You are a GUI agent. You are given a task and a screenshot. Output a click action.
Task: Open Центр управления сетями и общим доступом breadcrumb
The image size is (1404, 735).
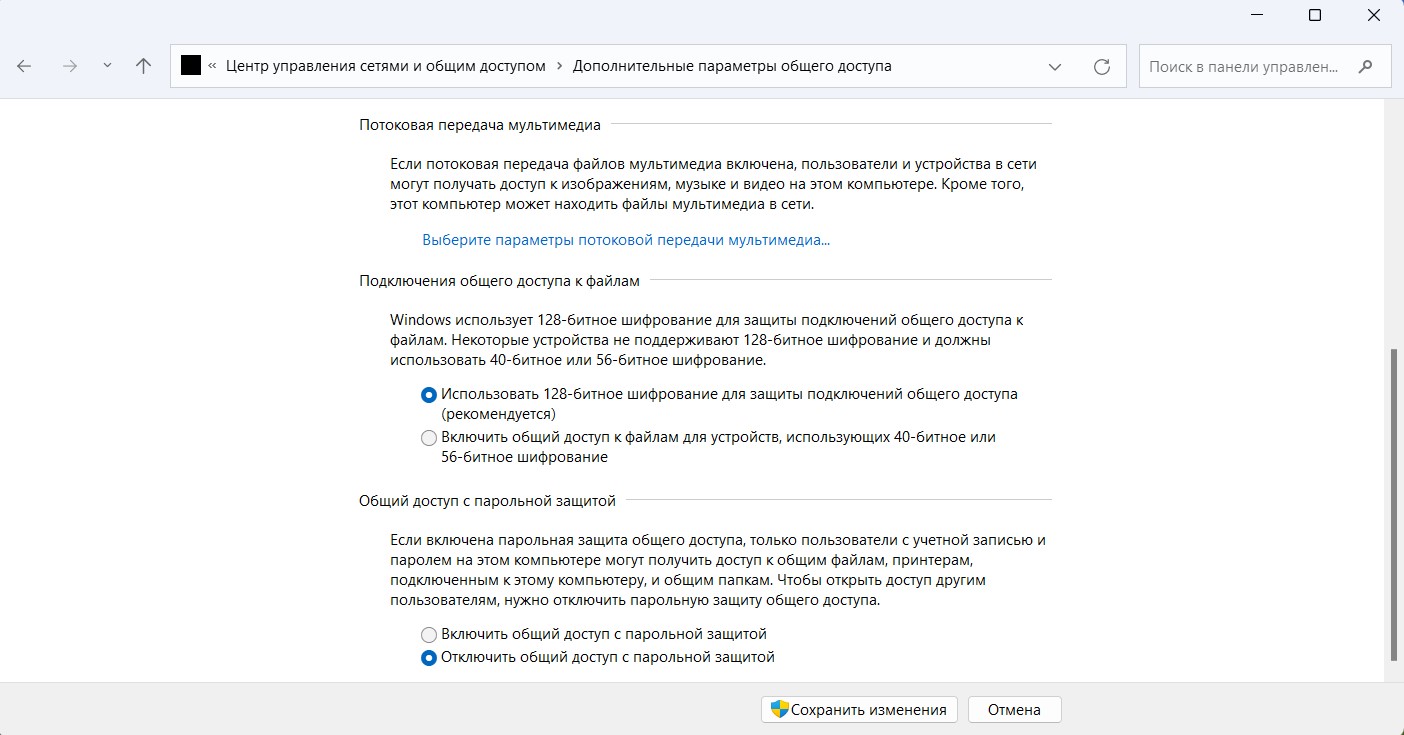[x=386, y=66]
